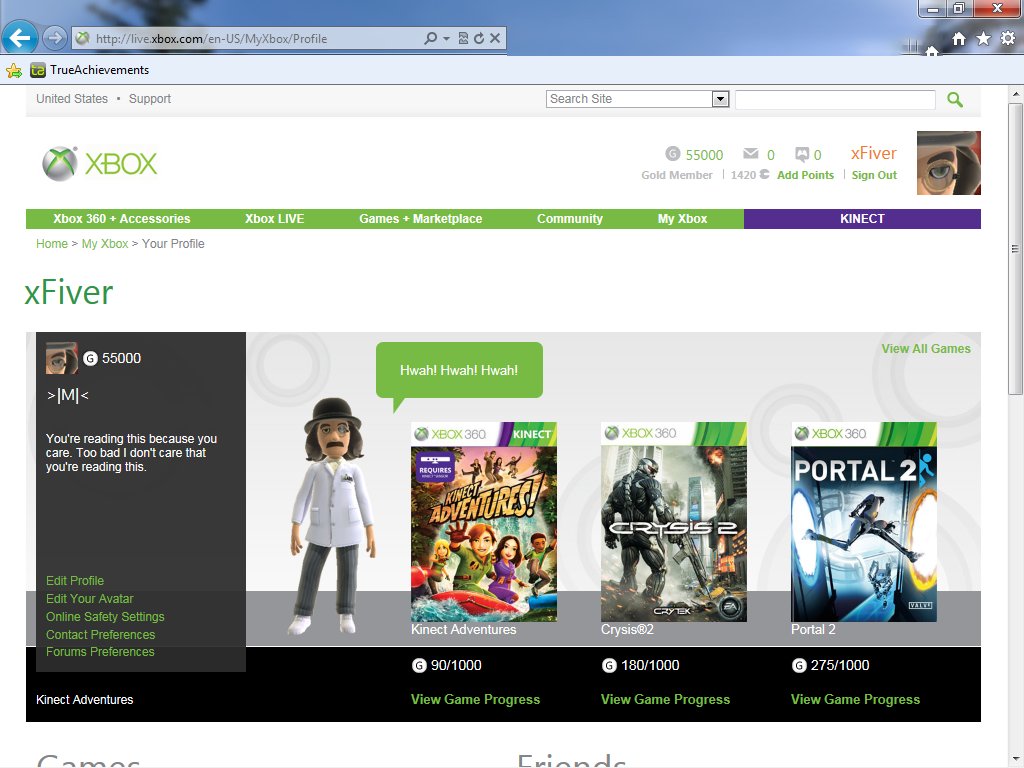Image resolution: width=1024 pixels, height=768 pixels.
Task: Open TrueAchievements bookmark in favorites bar
Action: click(x=90, y=70)
